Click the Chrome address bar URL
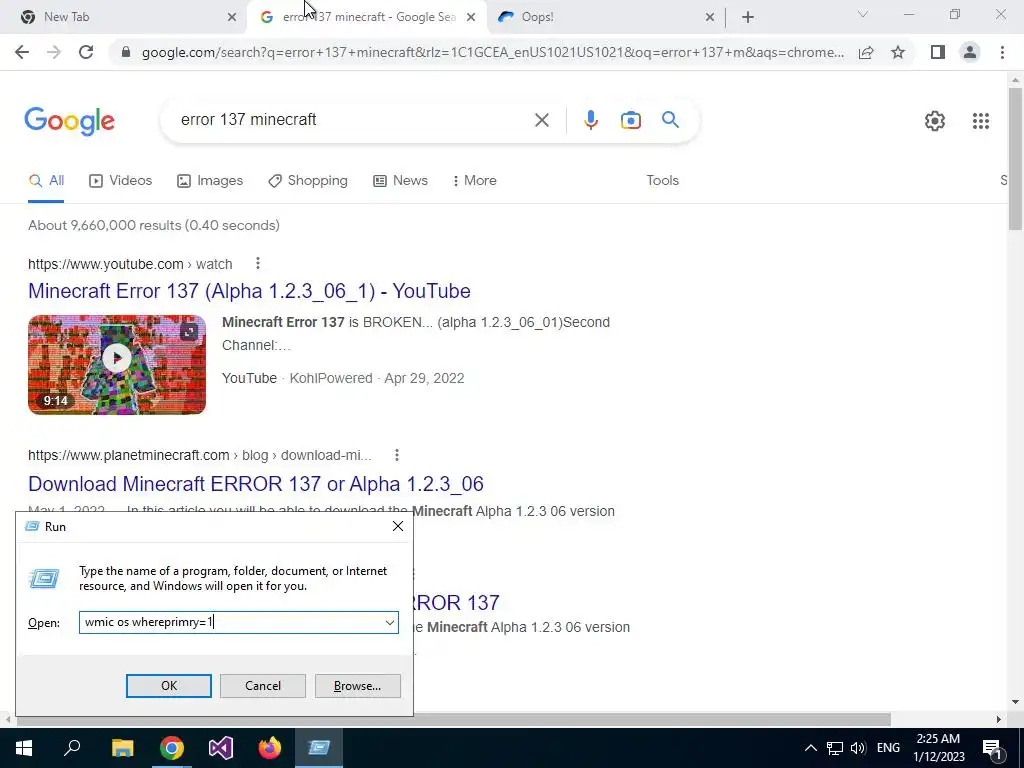The height and width of the screenshot is (768, 1024). (492, 52)
